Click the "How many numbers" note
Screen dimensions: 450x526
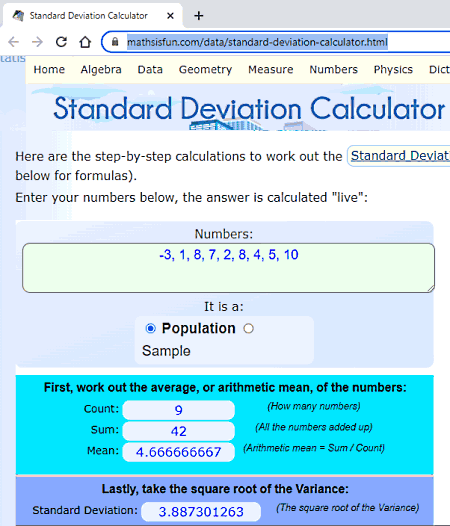click(x=314, y=406)
